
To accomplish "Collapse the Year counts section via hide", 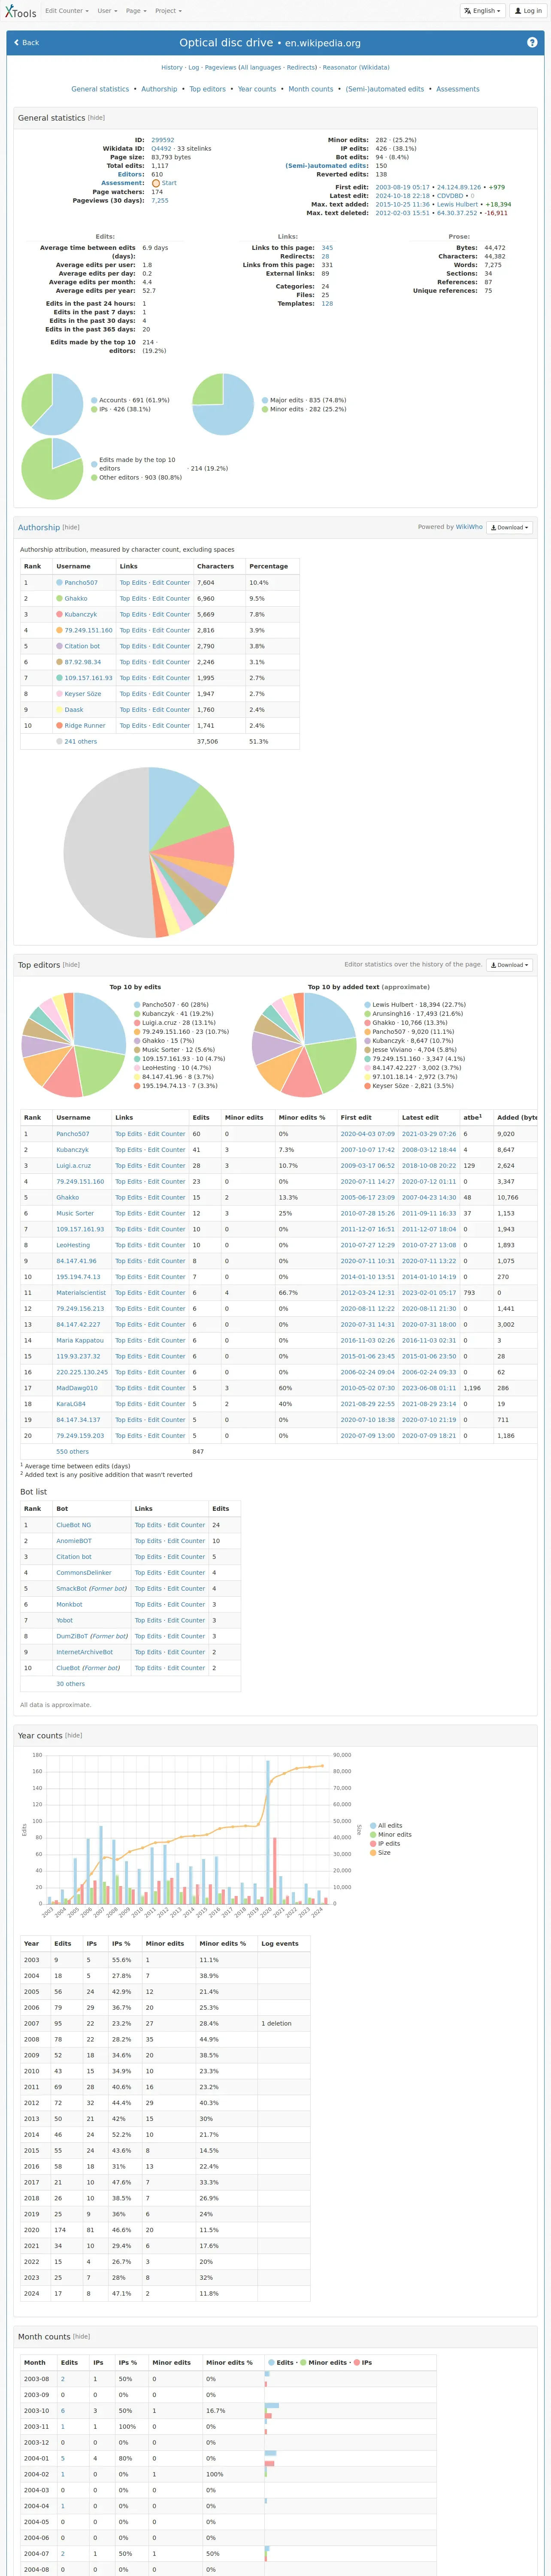I will click(x=74, y=1736).
